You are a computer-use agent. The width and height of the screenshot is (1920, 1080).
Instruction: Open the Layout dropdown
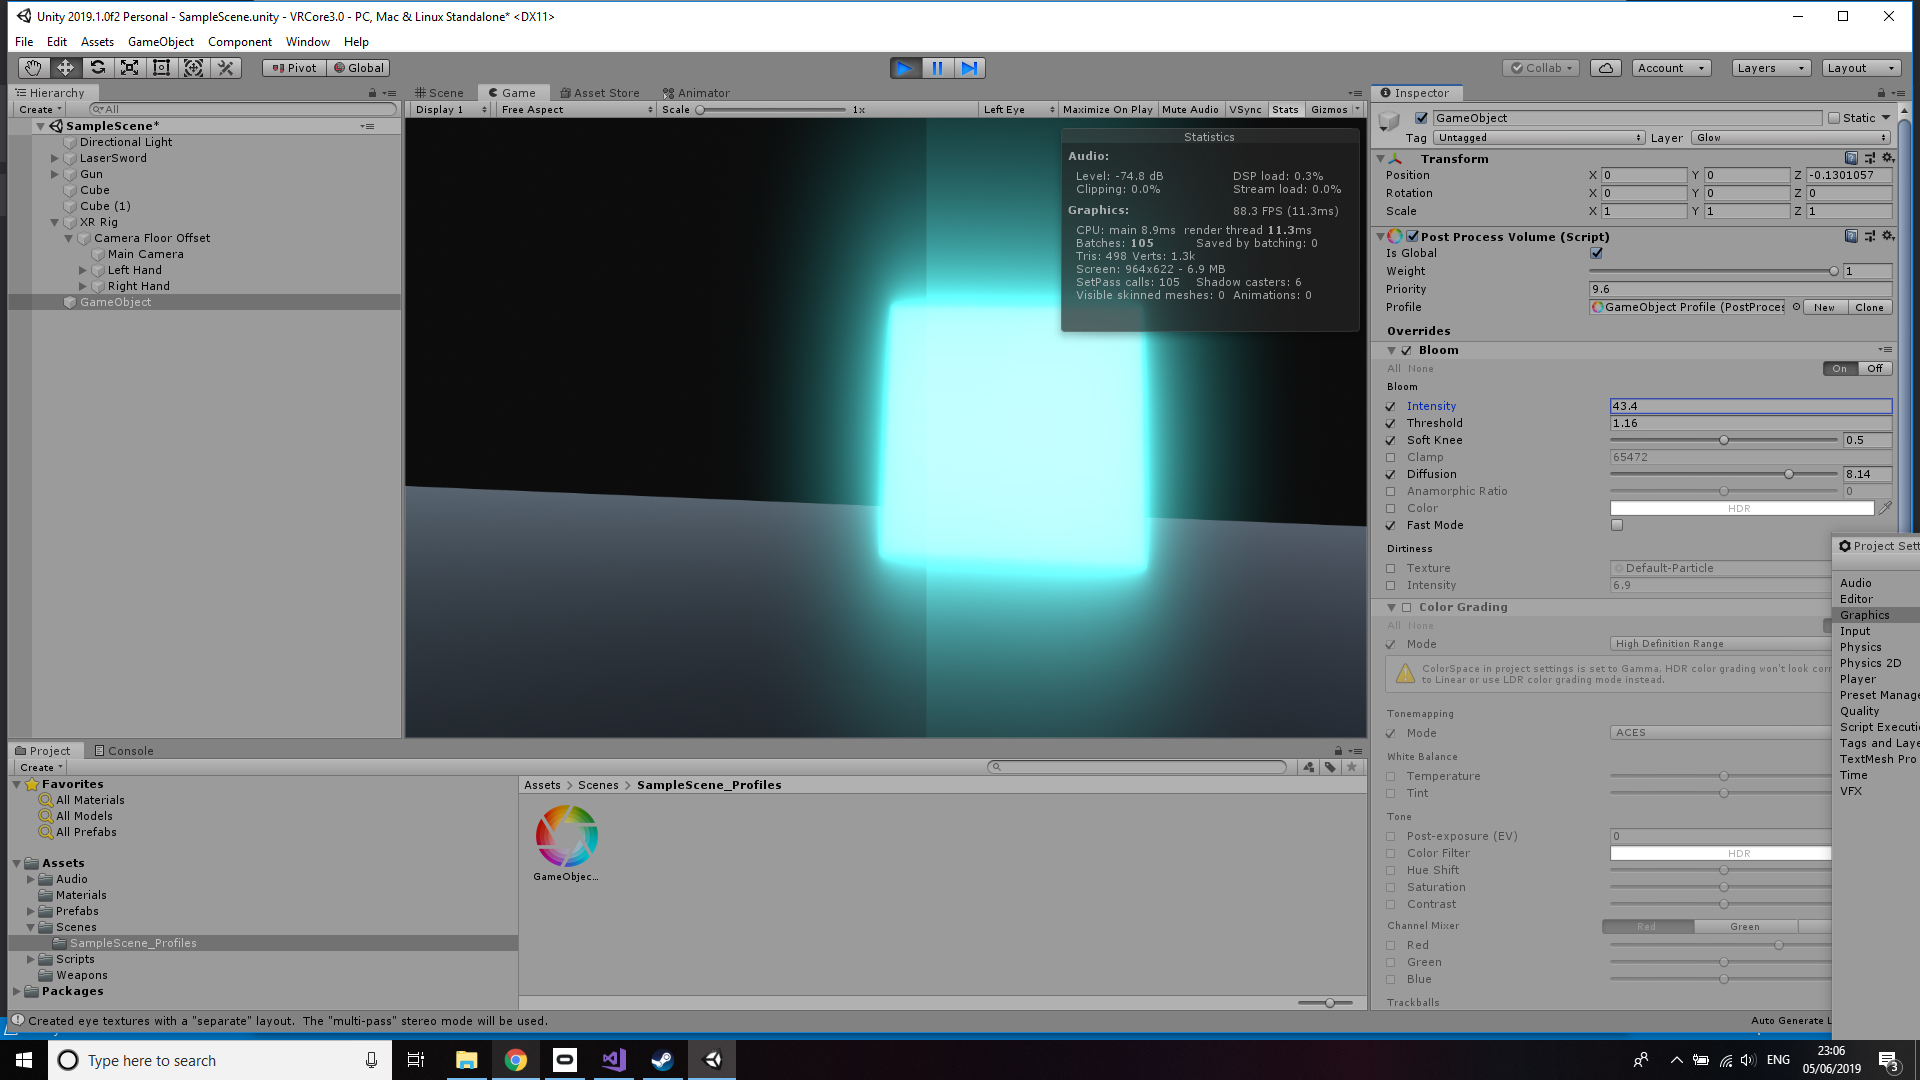click(1860, 68)
